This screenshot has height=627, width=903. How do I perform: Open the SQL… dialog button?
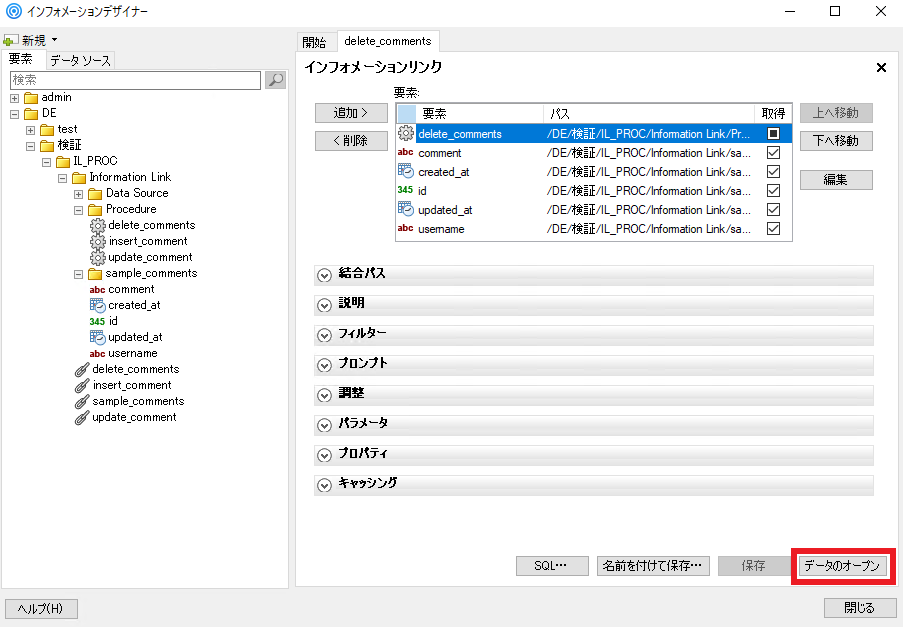552,566
